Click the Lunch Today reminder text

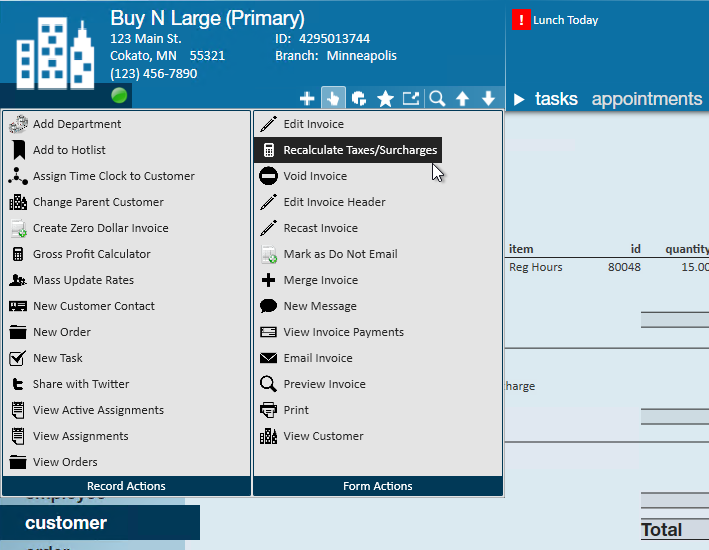tap(565, 20)
